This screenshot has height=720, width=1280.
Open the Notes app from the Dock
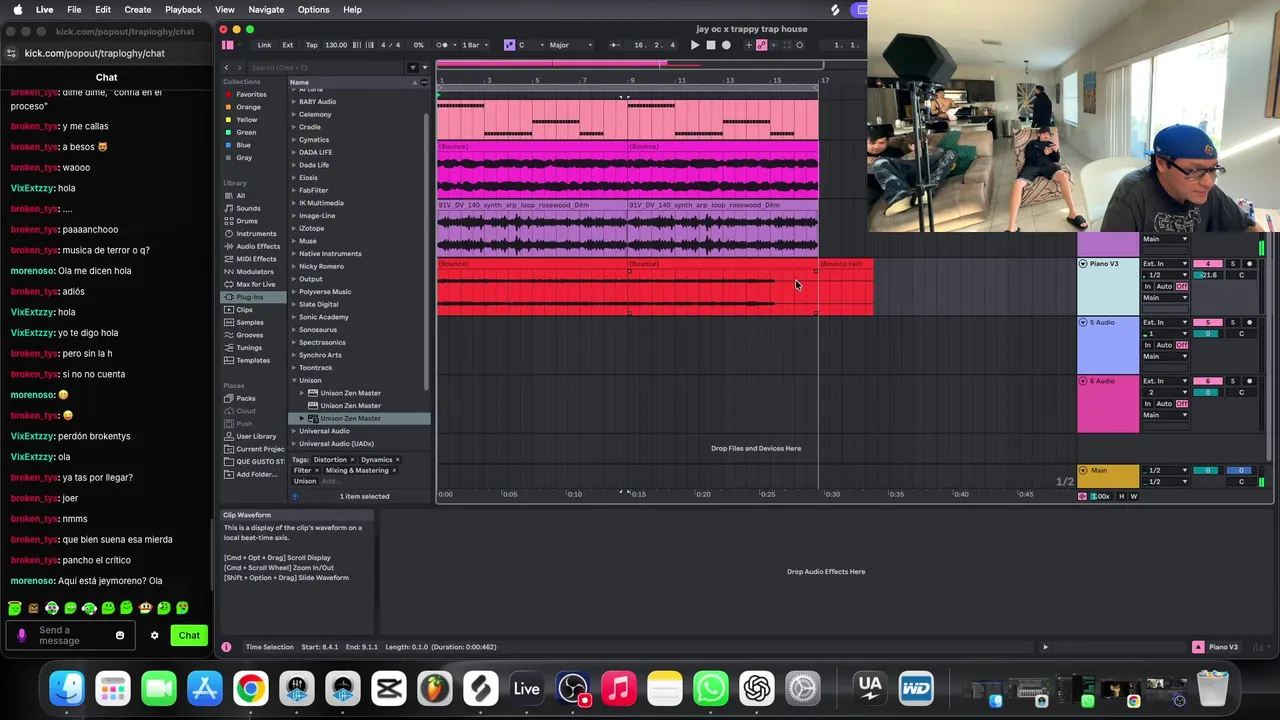point(665,688)
